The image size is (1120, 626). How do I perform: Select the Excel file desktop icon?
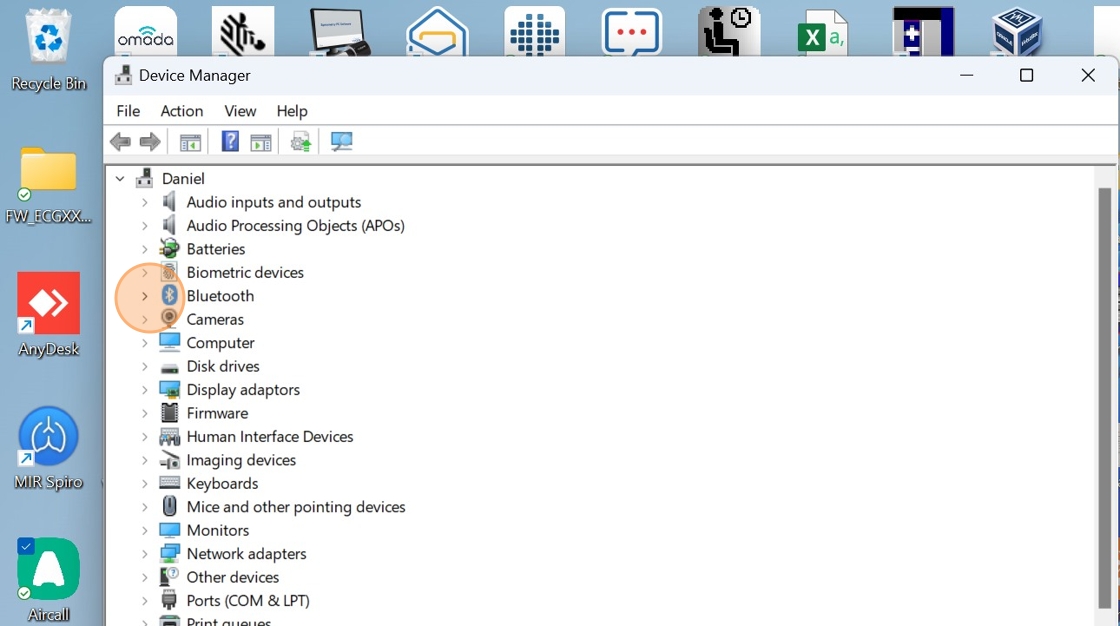click(823, 32)
